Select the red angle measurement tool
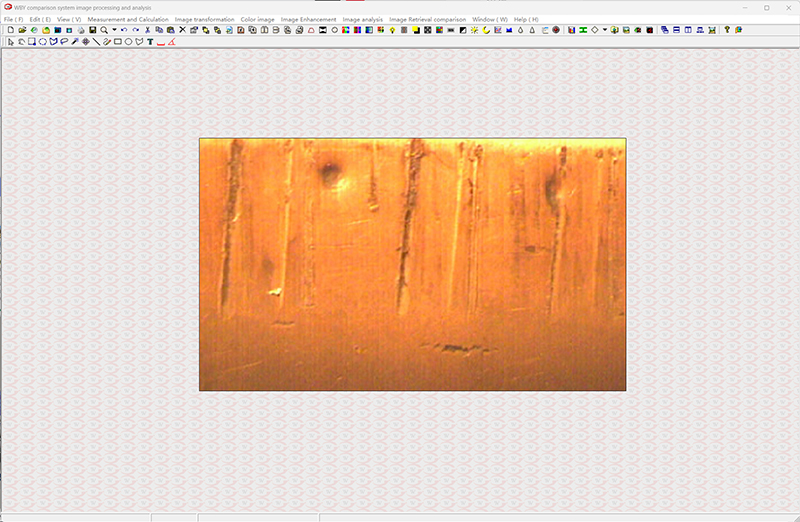The image size is (800, 522). click(171, 42)
